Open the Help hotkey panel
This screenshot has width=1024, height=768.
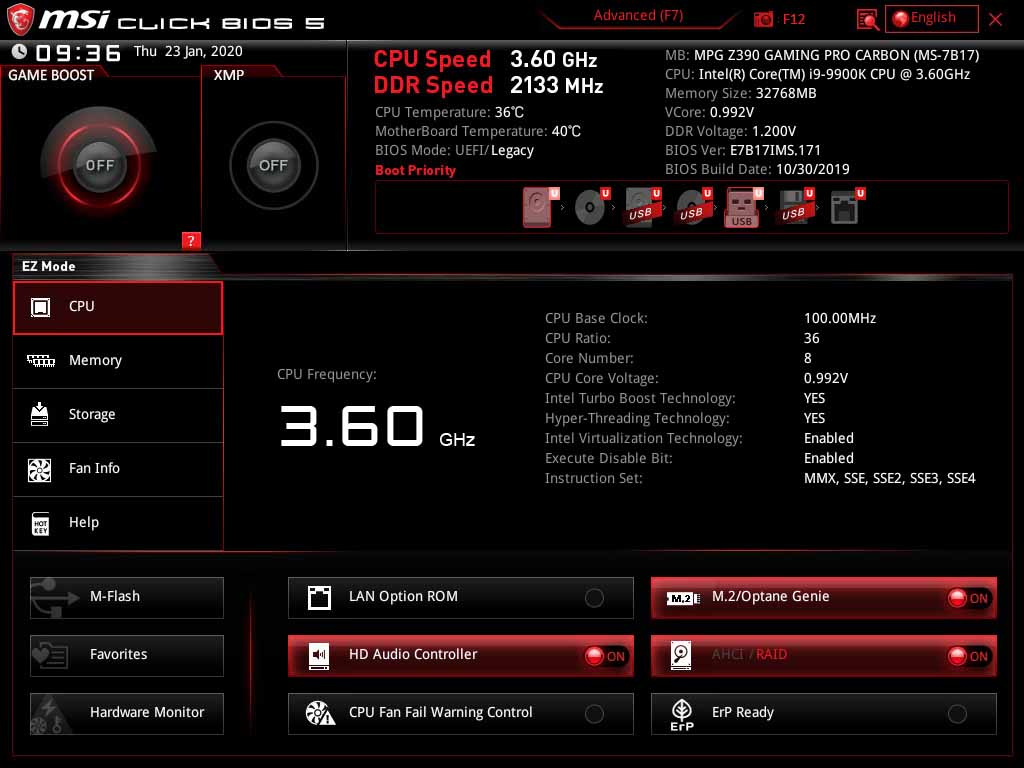point(118,522)
